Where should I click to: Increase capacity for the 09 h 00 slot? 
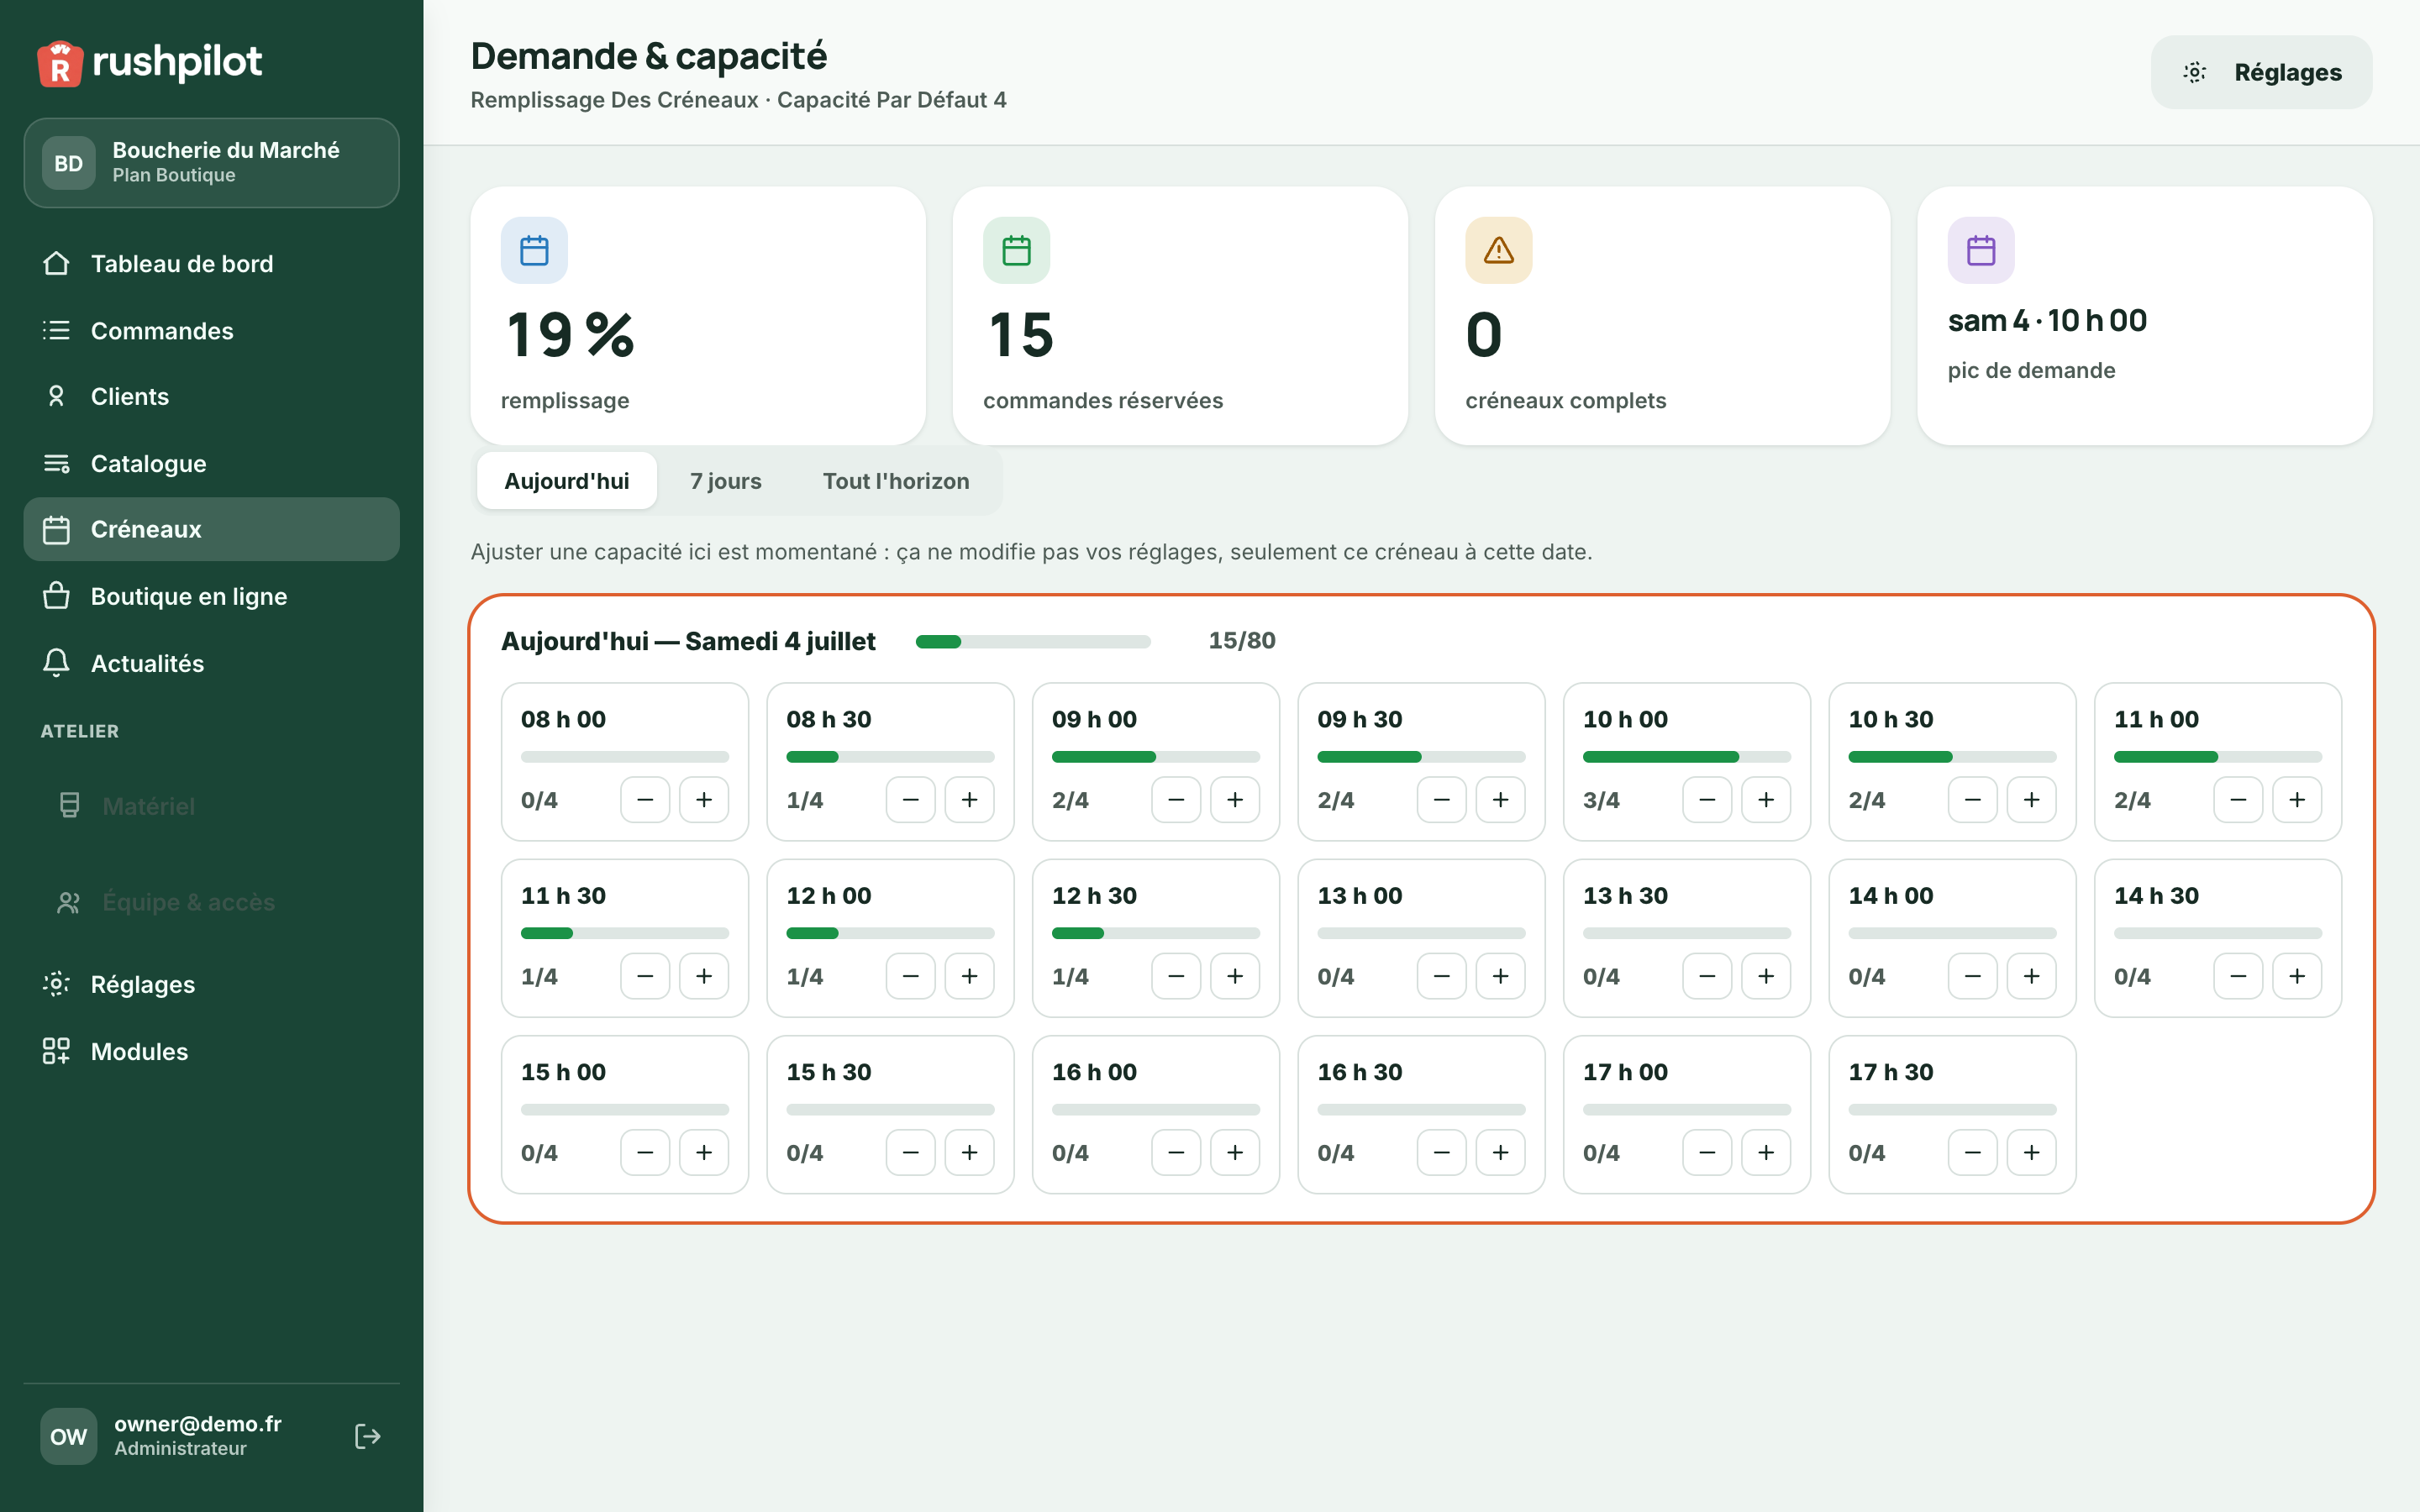[x=1235, y=800]
